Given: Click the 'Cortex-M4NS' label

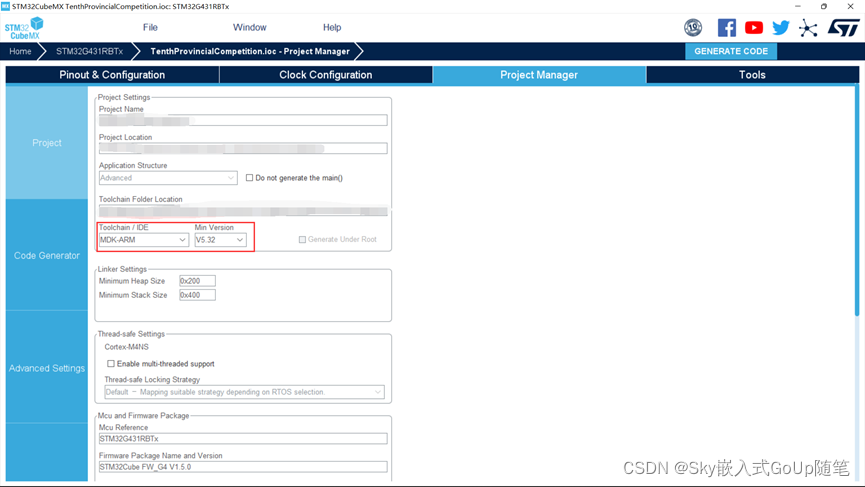Looking at the screenshot, I should [126, 347].
